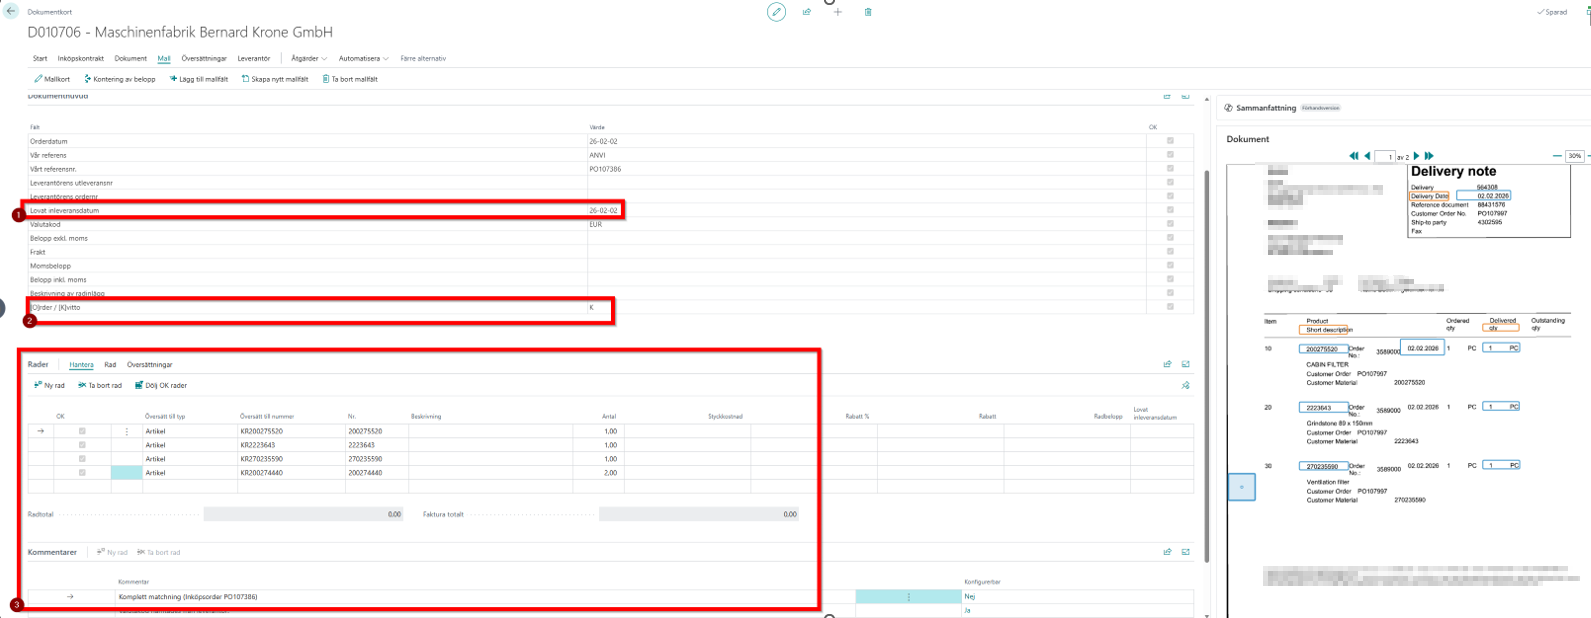
Task: Click Dölj OK rader button
Action: (161, 385)
